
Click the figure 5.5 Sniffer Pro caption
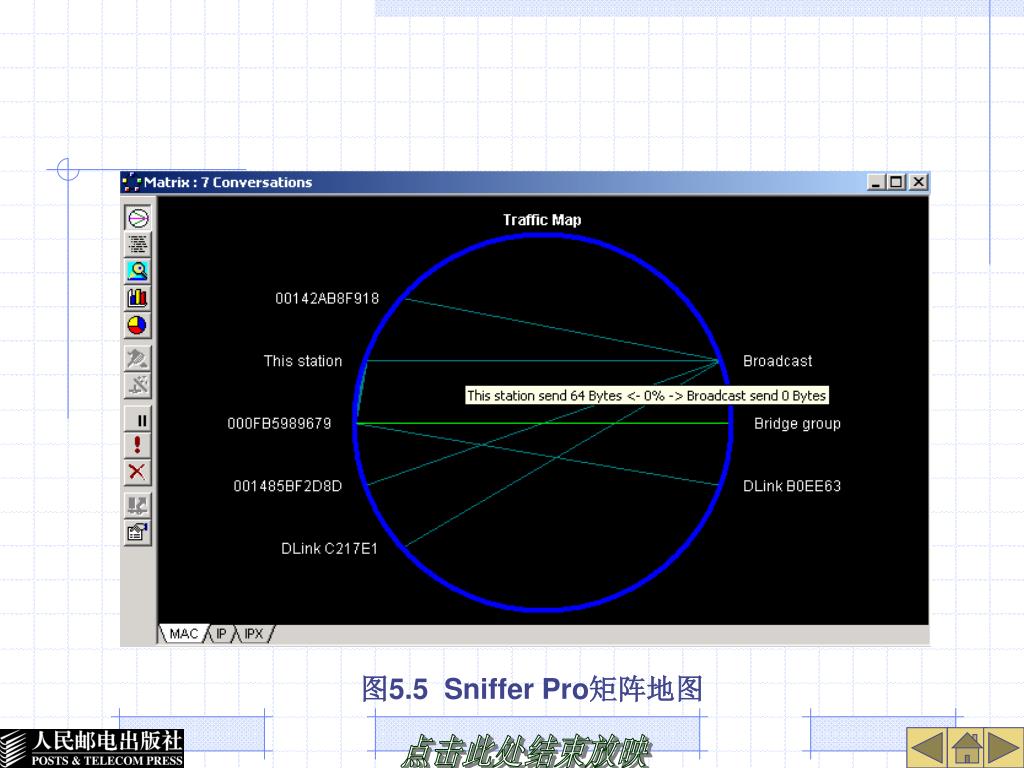[532, 689]
